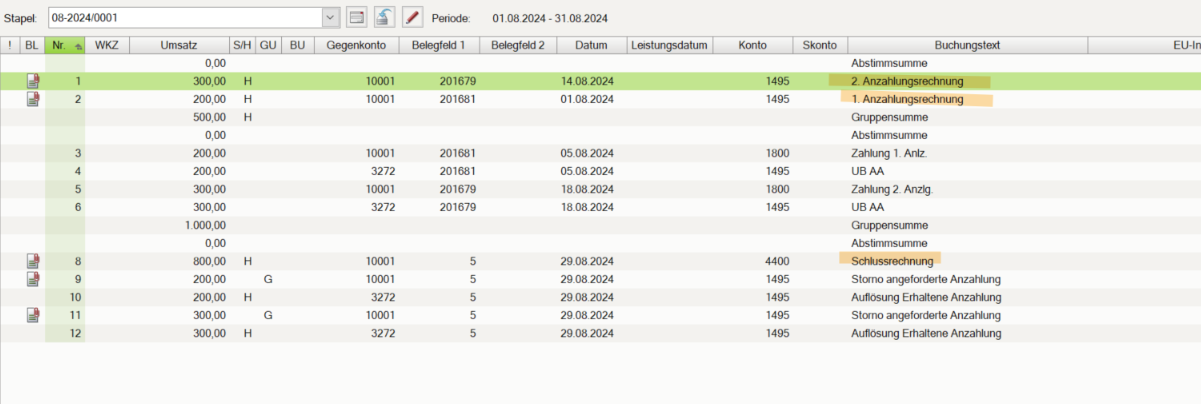Open the attached document icon in row 2
Viewport: 1201px width, 404px height.
pos(33,99)
